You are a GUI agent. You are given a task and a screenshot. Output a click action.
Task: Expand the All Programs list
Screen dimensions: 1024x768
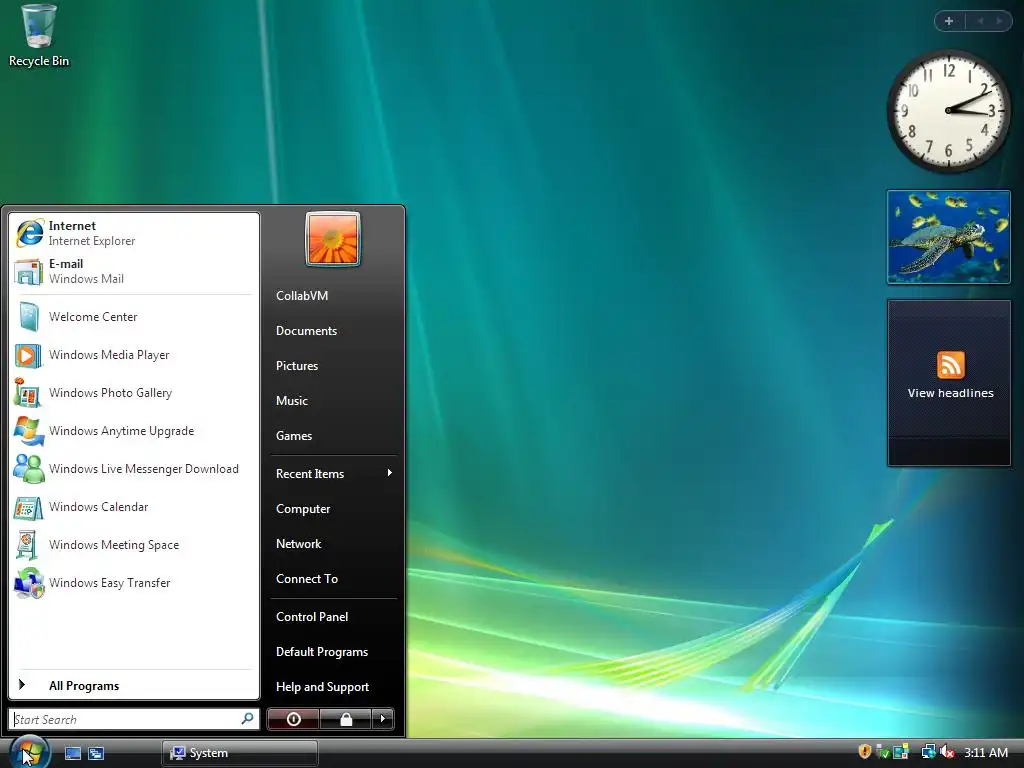134,686
